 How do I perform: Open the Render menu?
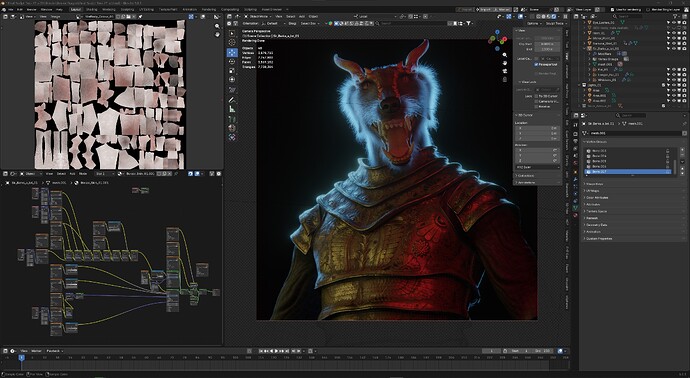[31, 9]
